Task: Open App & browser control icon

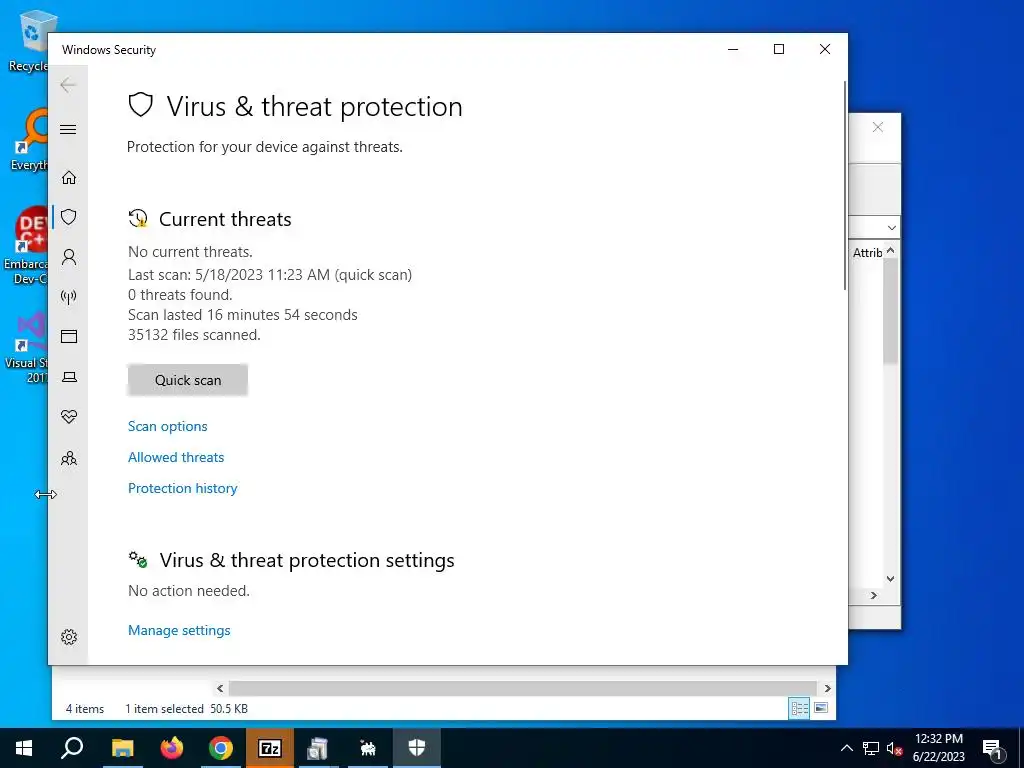Action: [x=69, y=336]
